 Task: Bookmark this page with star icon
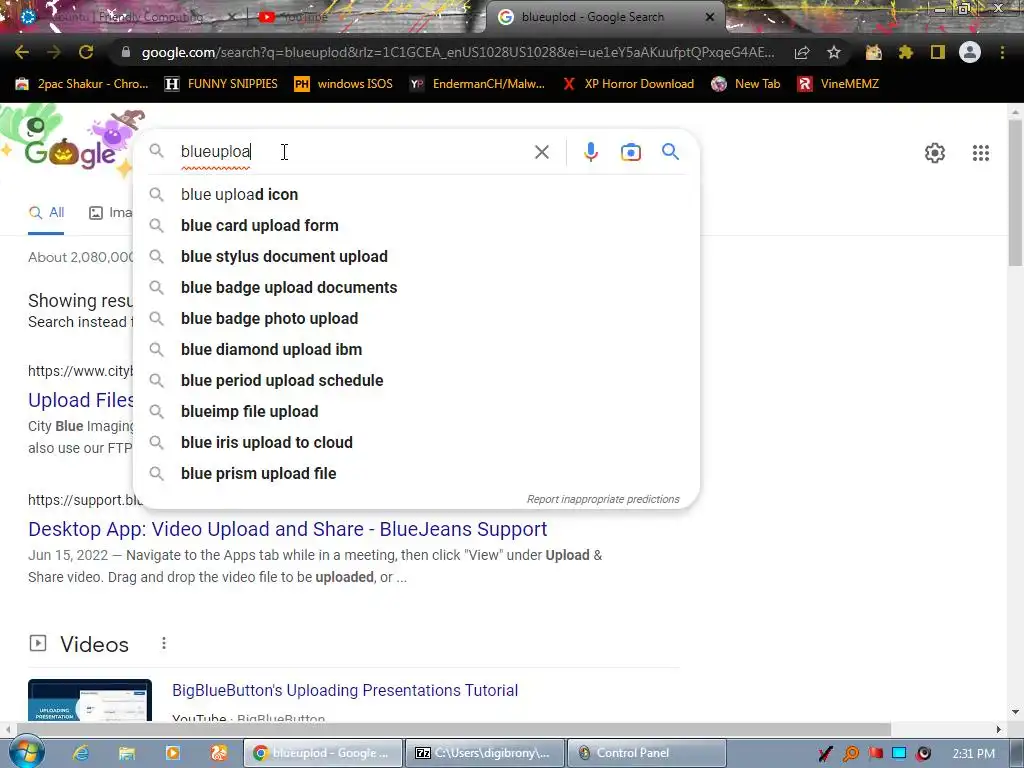pos(833,52)
